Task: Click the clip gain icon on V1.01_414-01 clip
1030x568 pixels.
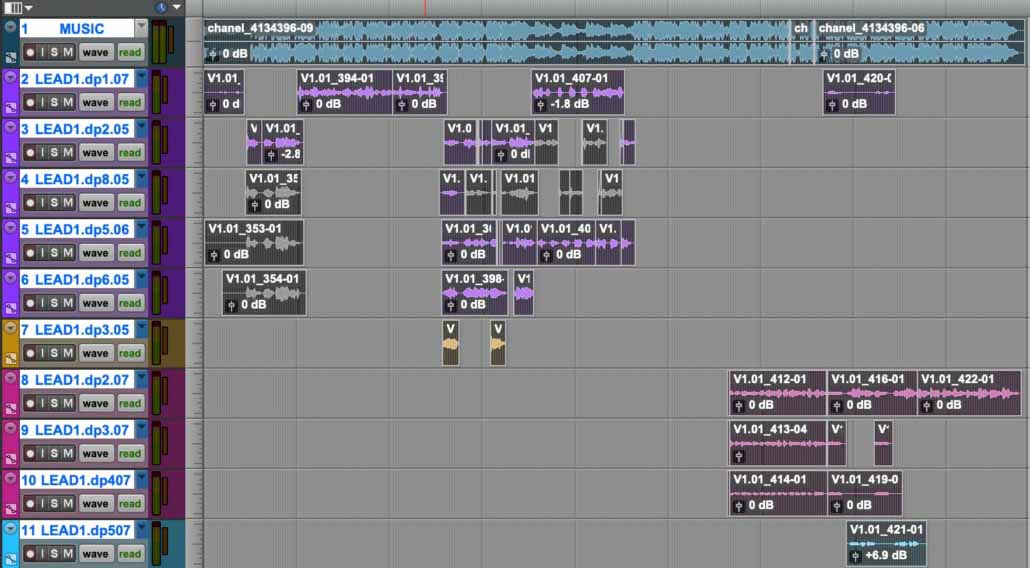Action: point(738,506)
